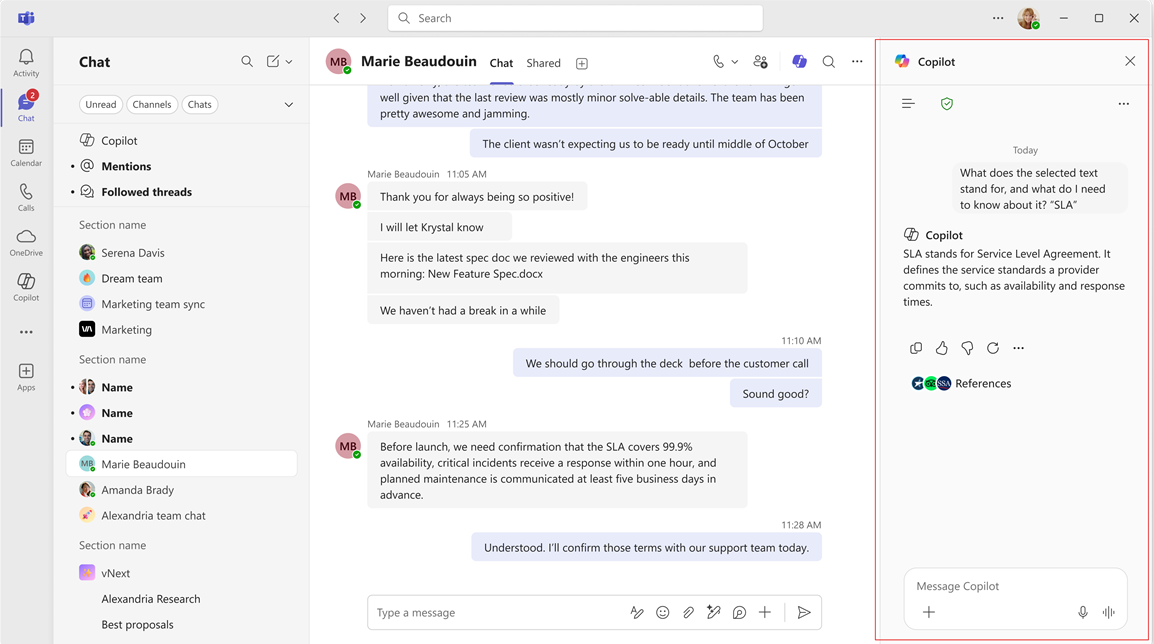The height and width of the screenshot is (644, 1154).
Task: Open the Activity feed
Action: coord(26,63)
